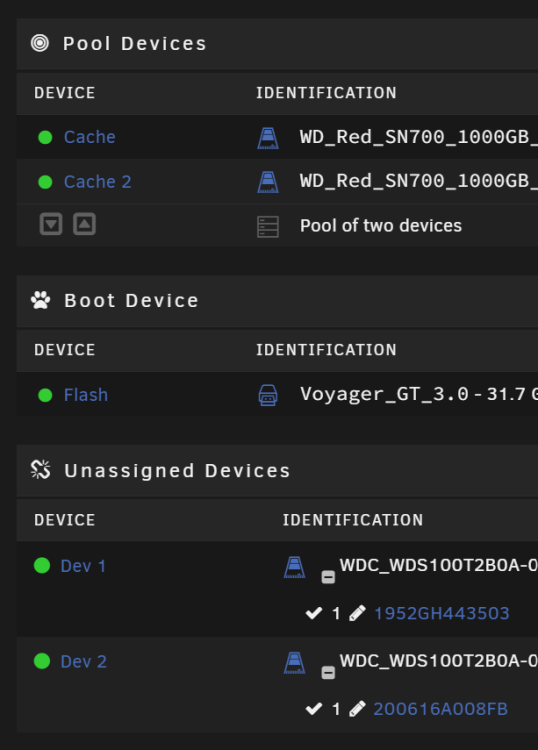Click the Unassigned Devices unlink icon
Screen dimensions: 538x750
(41, 470)
